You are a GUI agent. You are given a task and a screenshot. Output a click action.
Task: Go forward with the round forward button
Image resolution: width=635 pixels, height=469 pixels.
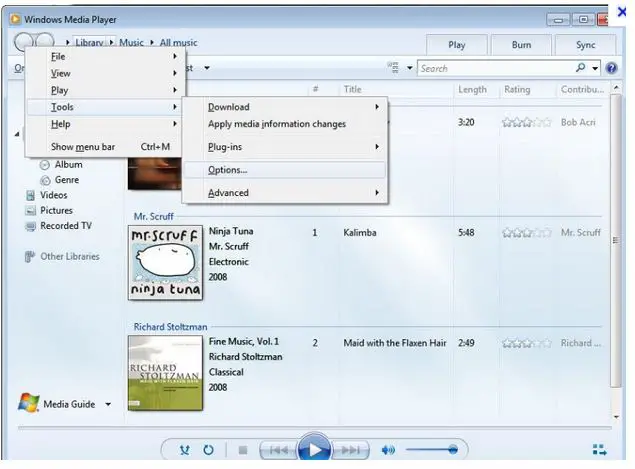click(x=45, y=41)
